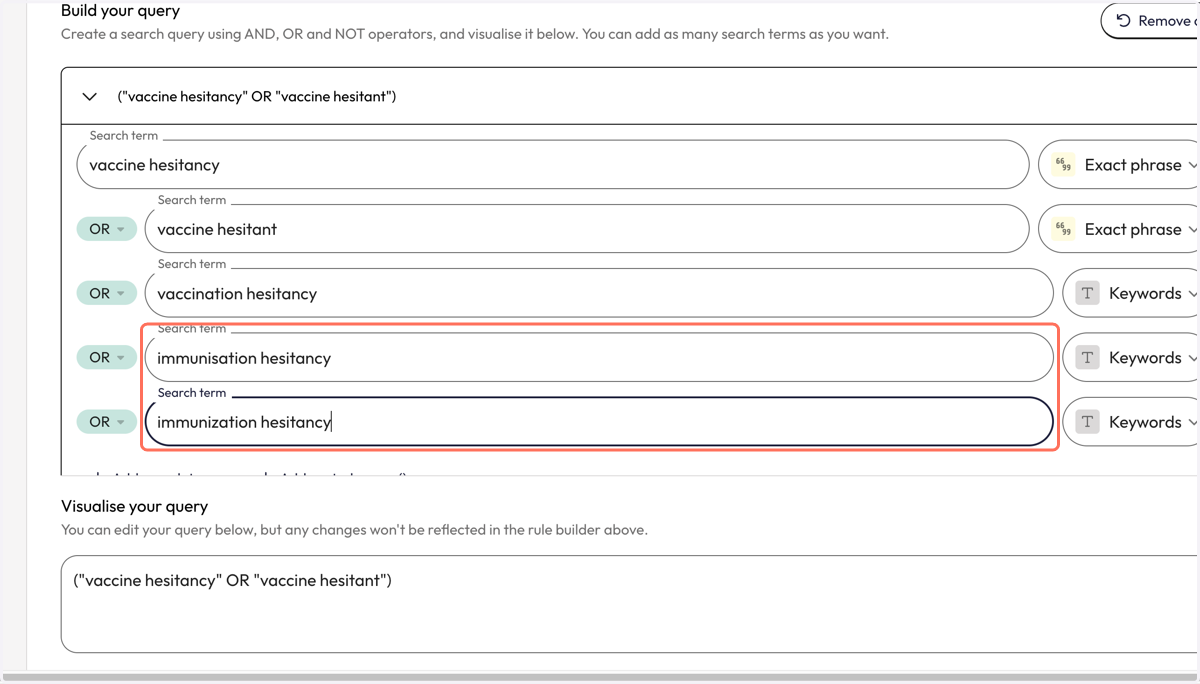The image size is (1200, 684).
Task: Click the undo arrow icon on Remove button
Action: (1124, 20)
